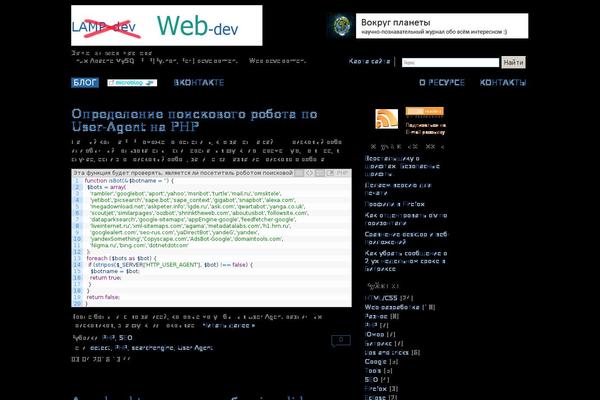Click the orange RSS feed icon

click(x=386, y=119)
